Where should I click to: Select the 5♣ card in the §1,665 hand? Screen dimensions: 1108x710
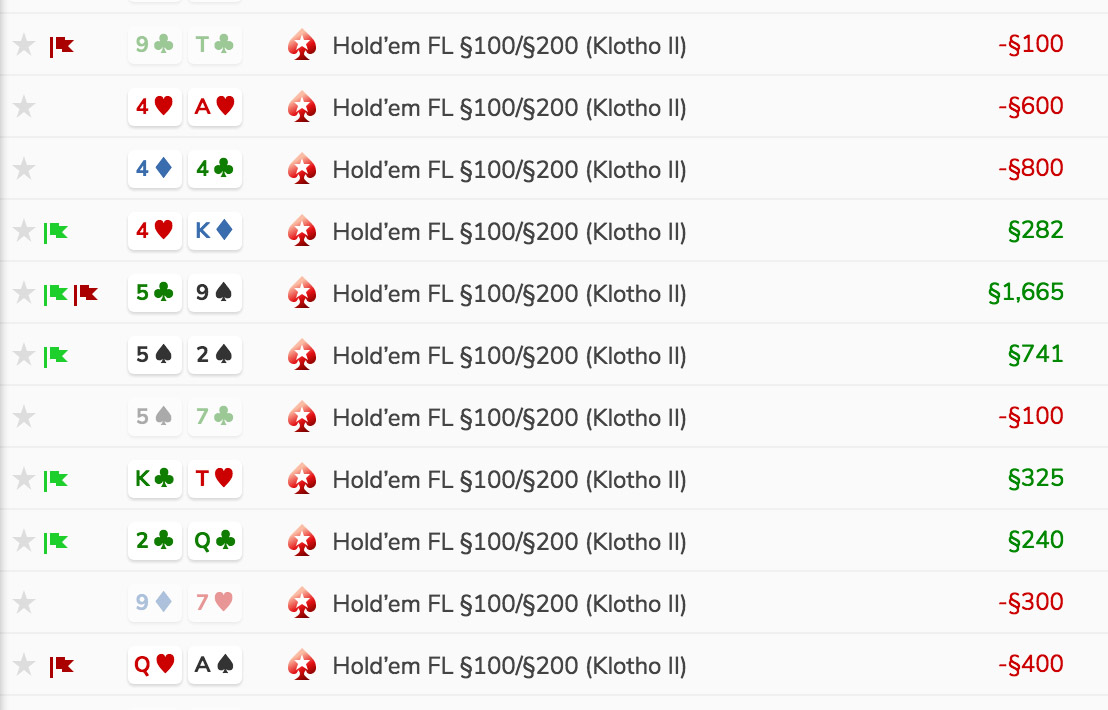[155, 292]
